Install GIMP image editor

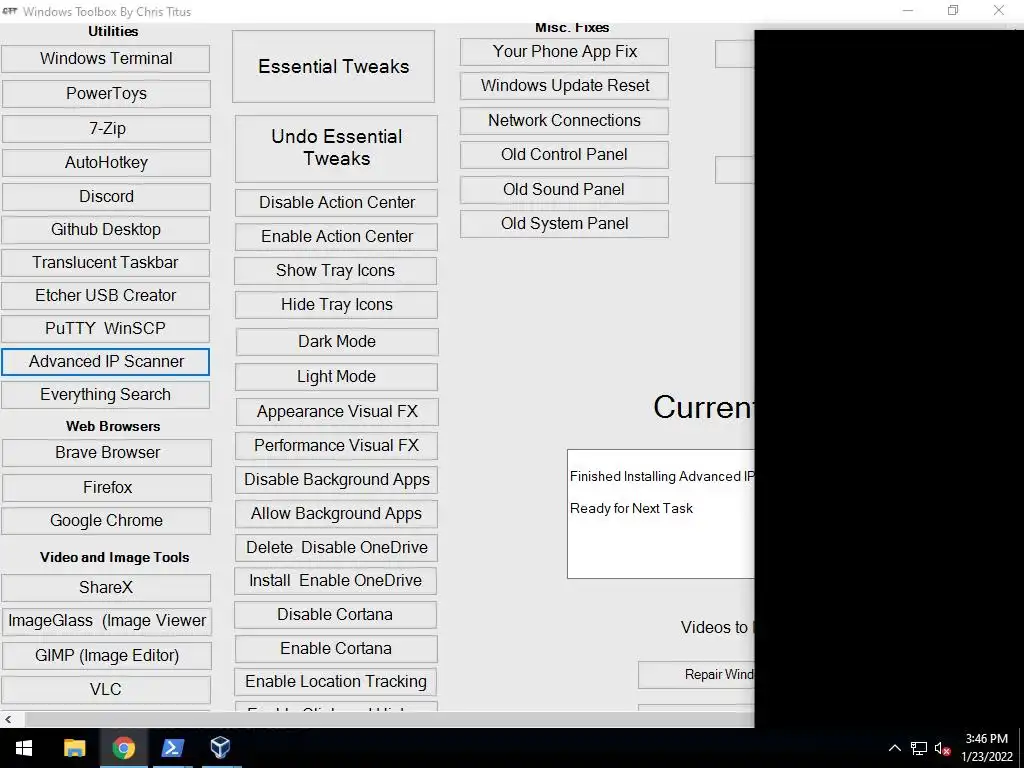106,656
